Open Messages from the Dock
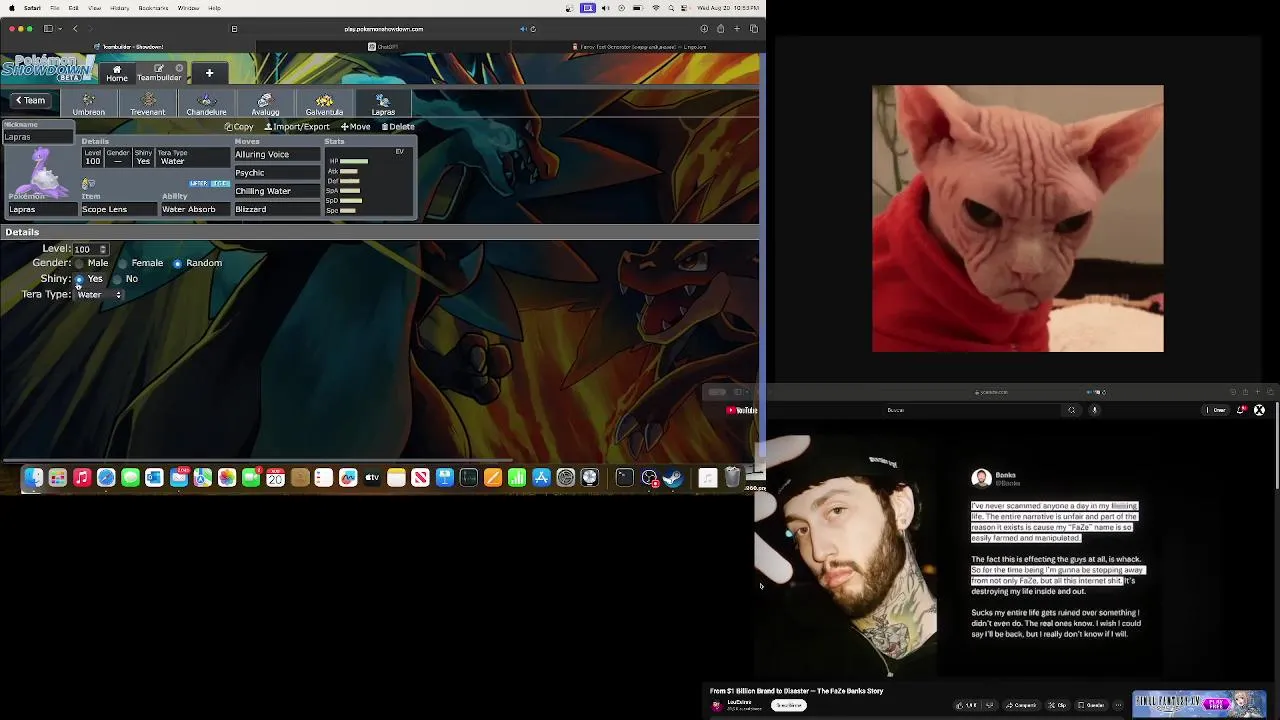The width and height of the screenshot is (1280, 720). (130, 478)
